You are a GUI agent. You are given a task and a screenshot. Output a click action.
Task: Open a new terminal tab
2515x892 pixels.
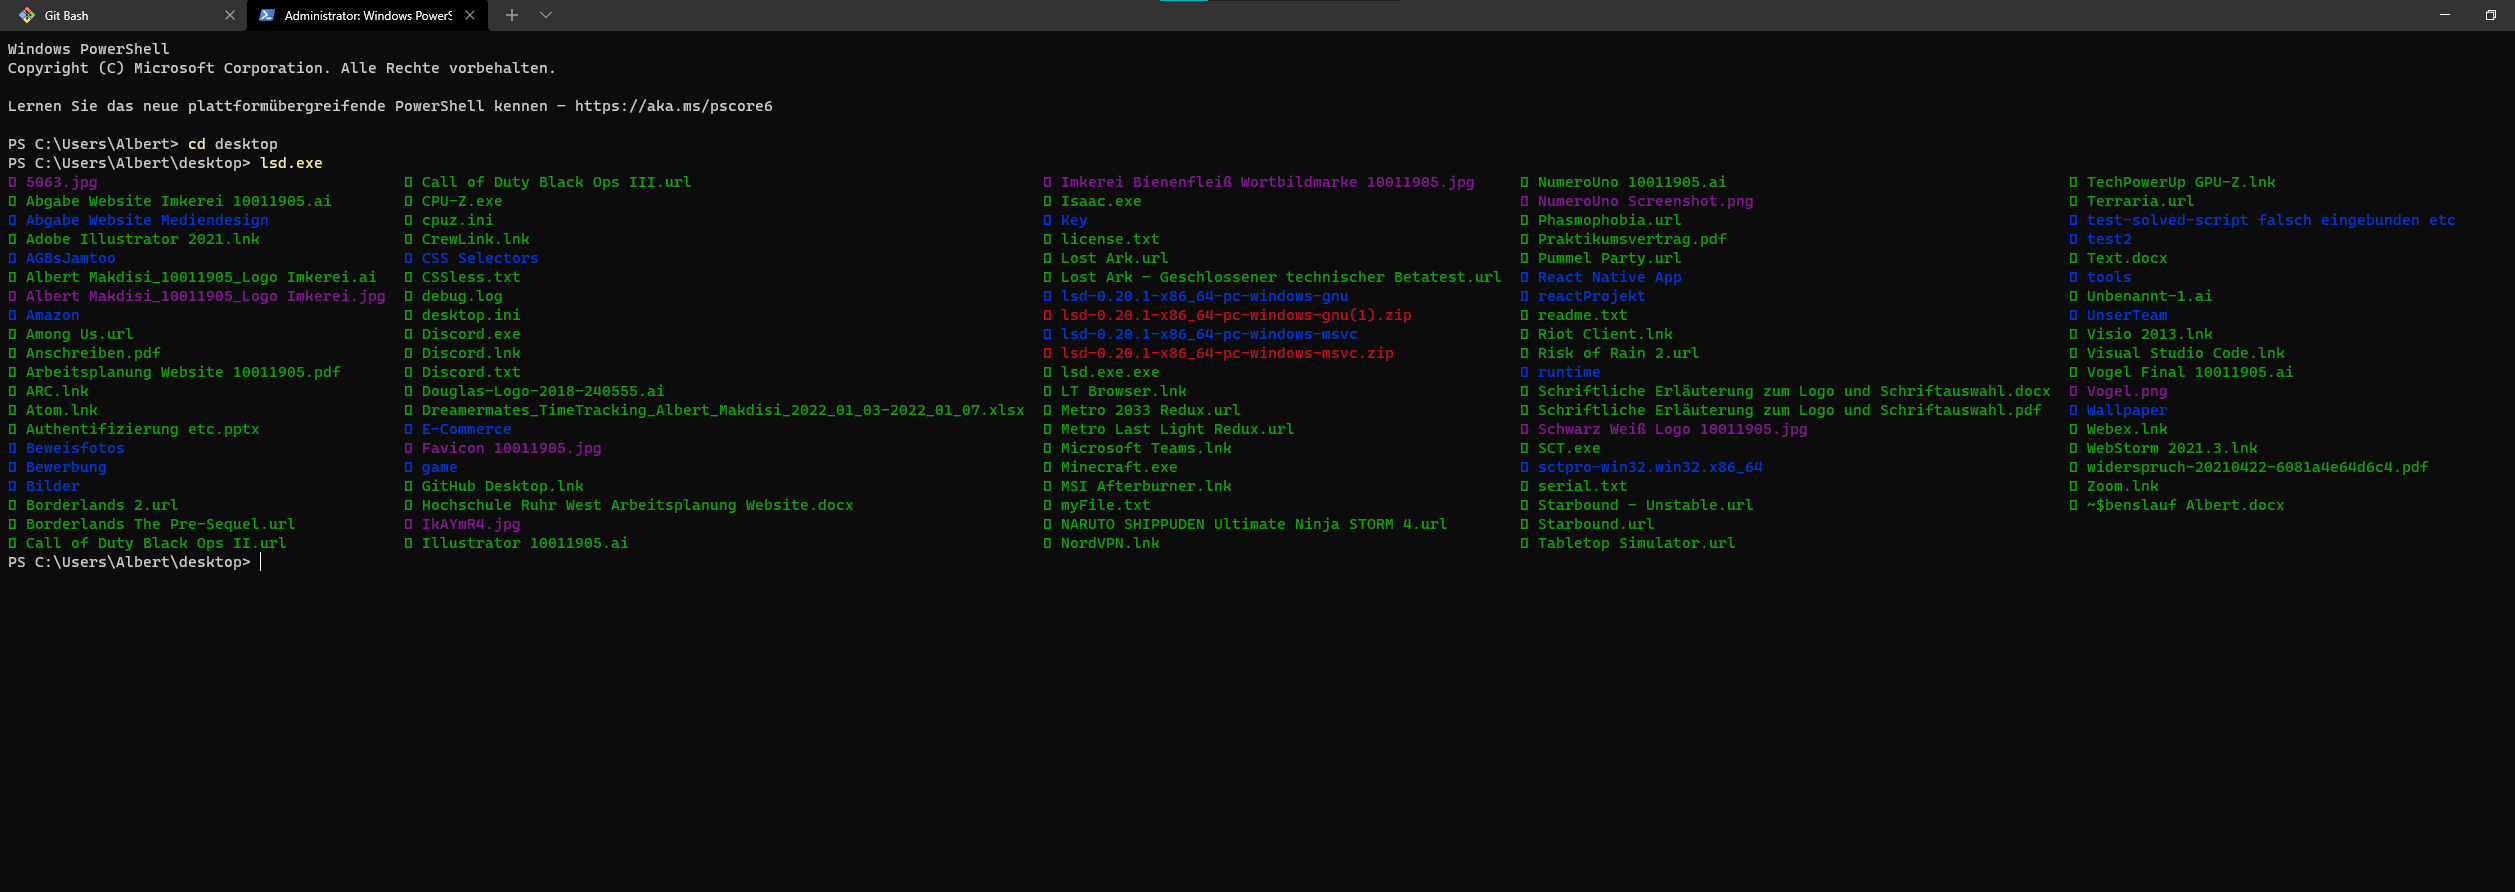pos(512,15)
